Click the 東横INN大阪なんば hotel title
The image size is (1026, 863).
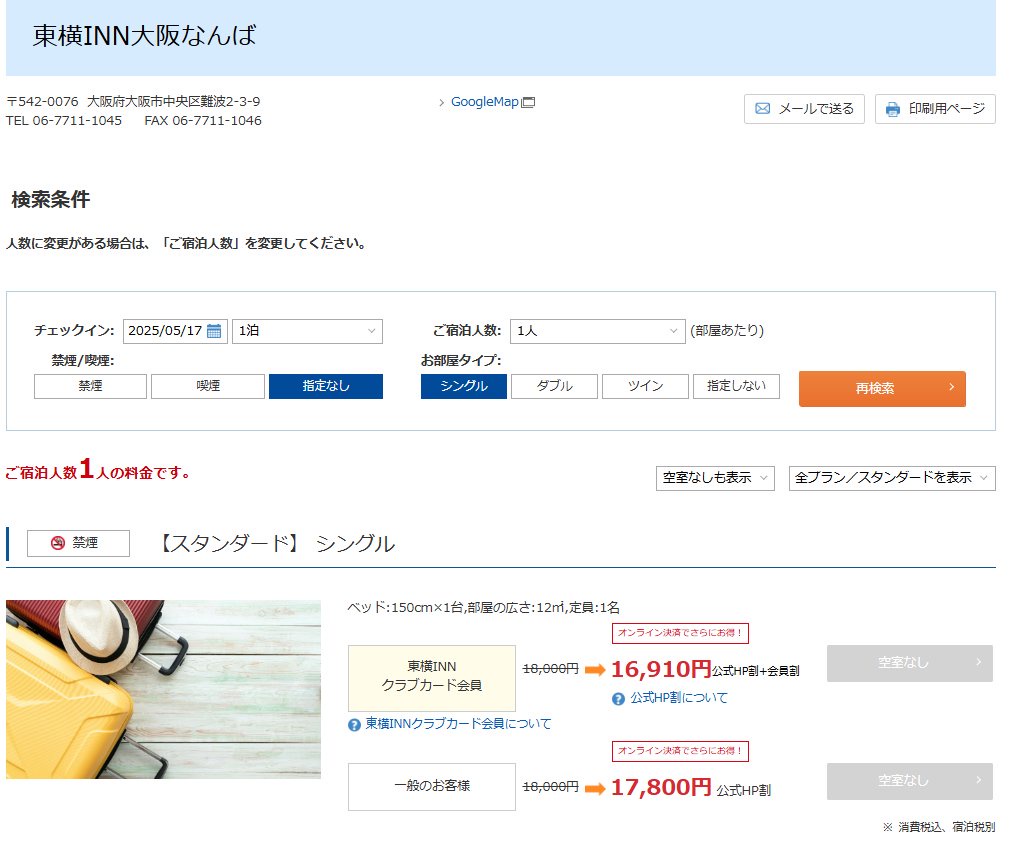(x=145, y=35)
